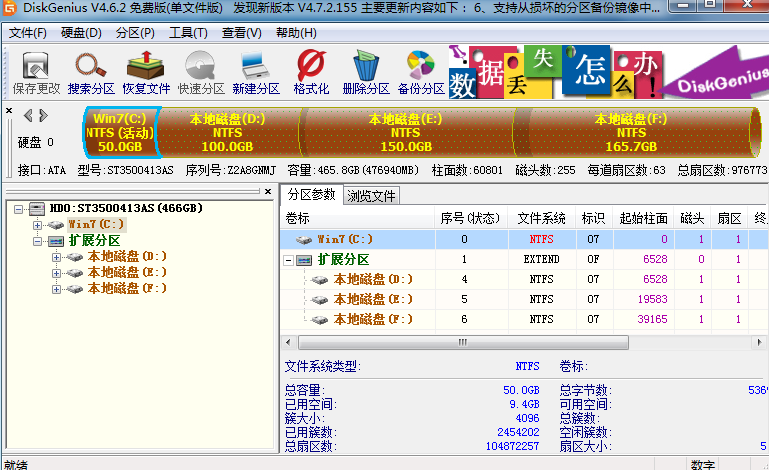
Task: Open the 文件(F) menu
Action: click(x=27, y=33)
